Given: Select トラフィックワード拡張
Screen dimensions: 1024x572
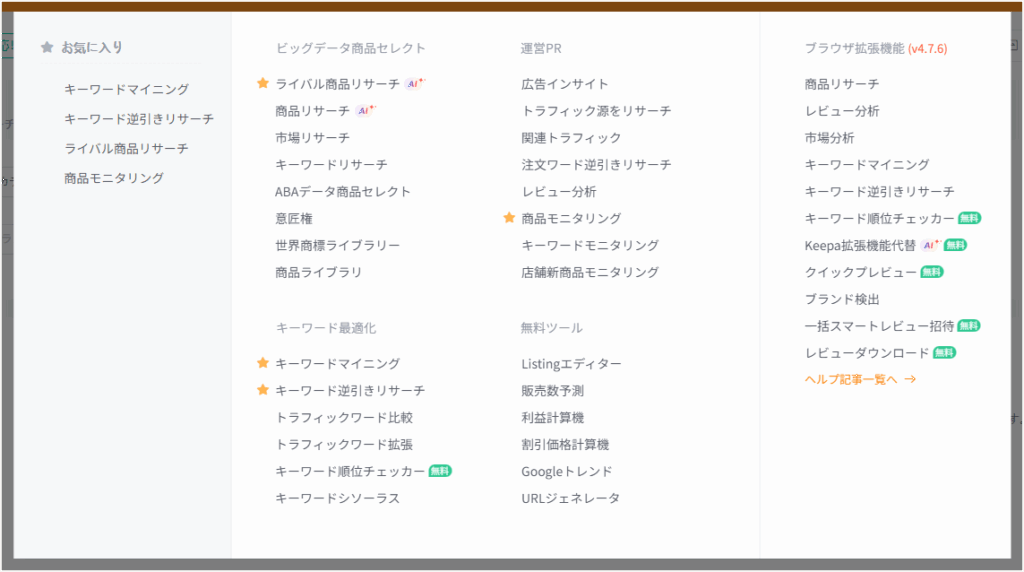Looking at the screenshot, I should 344,444.
